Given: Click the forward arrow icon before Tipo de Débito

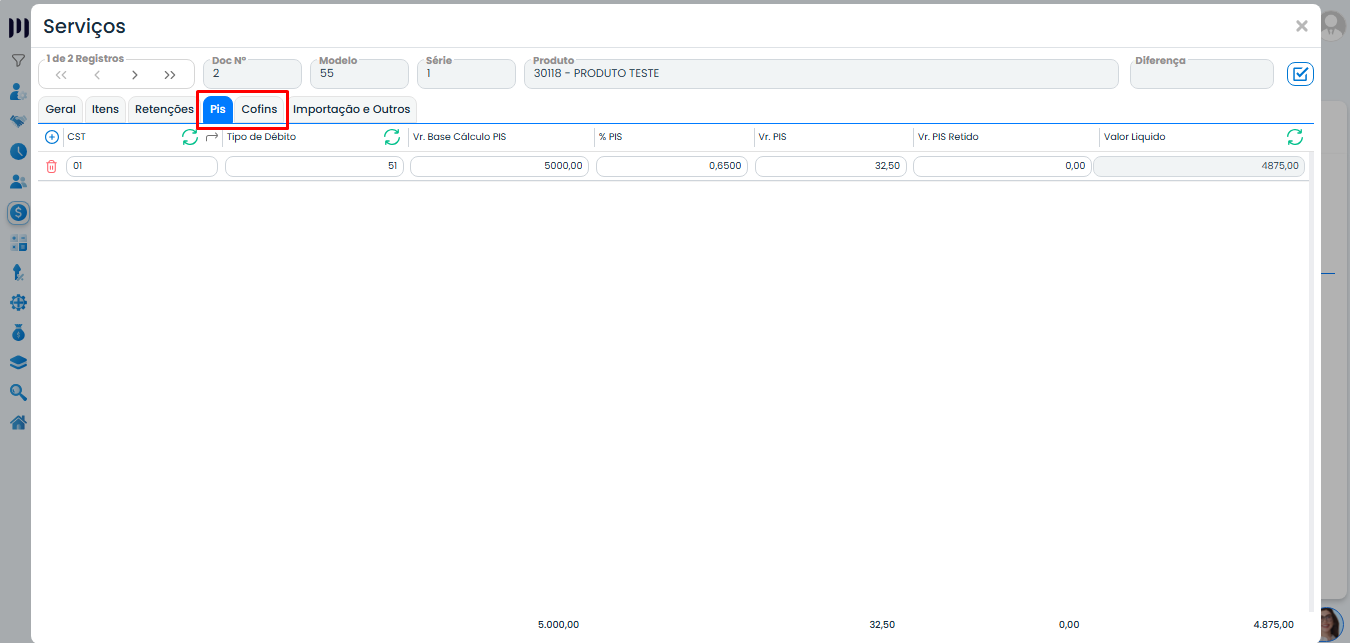Looking at the screenshot, I should 211,137.
